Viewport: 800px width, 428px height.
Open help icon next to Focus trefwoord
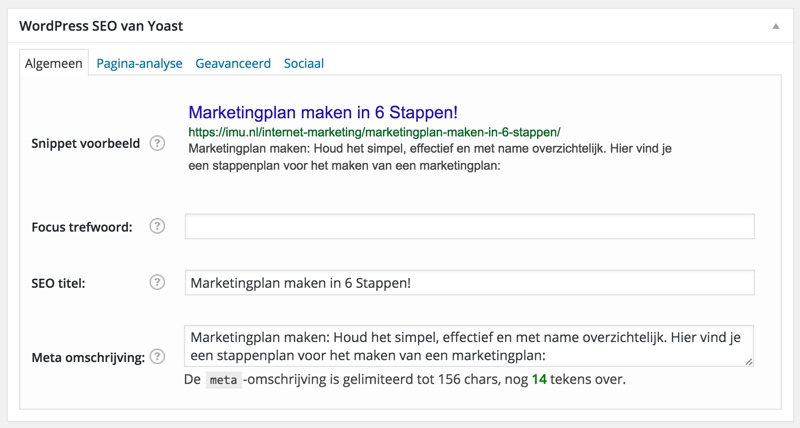tap(157, 226)
